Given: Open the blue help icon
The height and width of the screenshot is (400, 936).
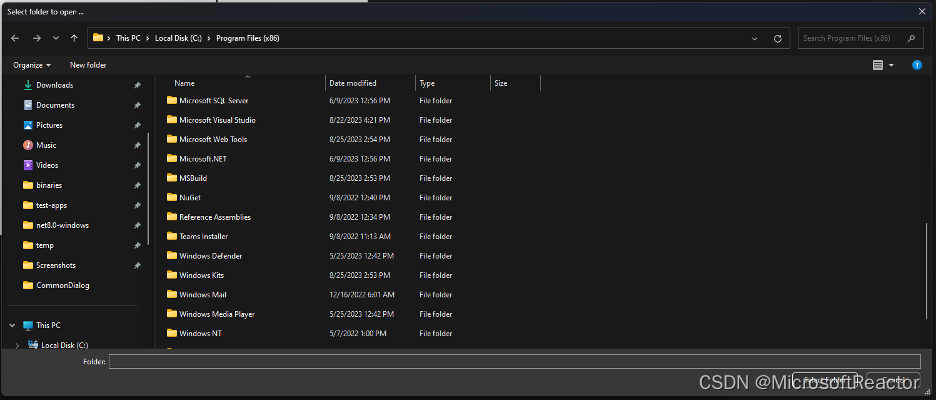Looking at the screenshot, I should [917, 65].
